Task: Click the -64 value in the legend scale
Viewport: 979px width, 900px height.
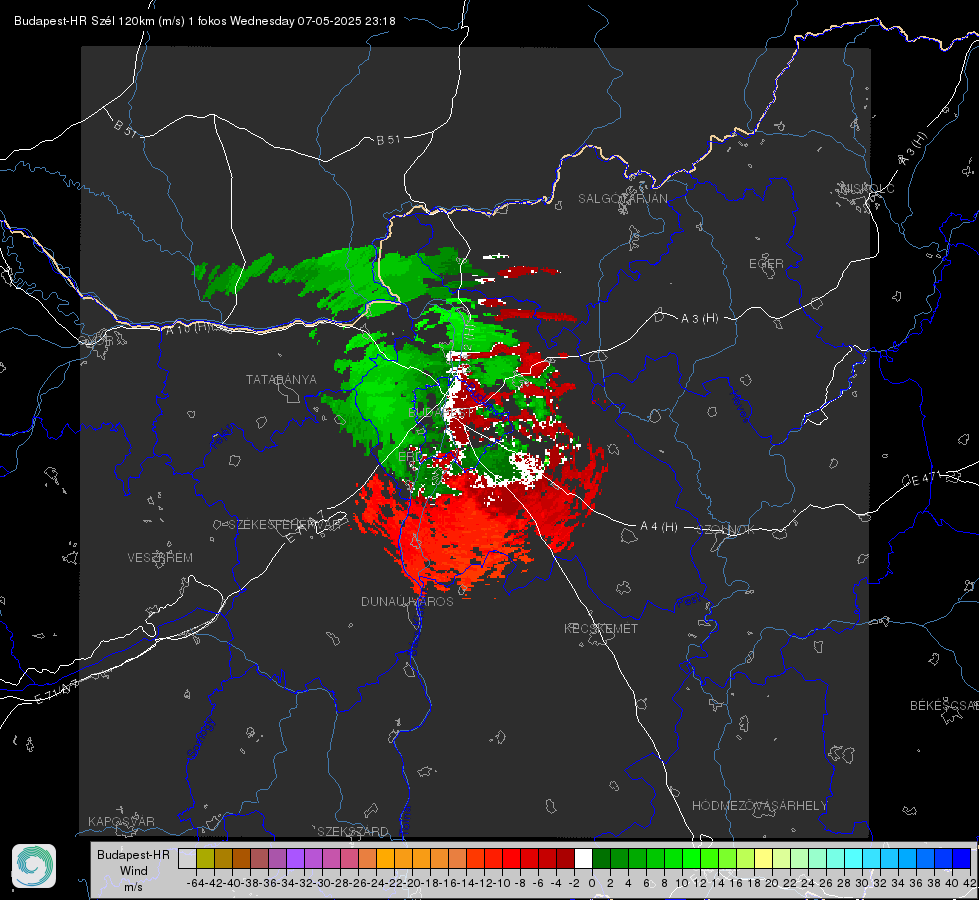Action: [196, 883]
